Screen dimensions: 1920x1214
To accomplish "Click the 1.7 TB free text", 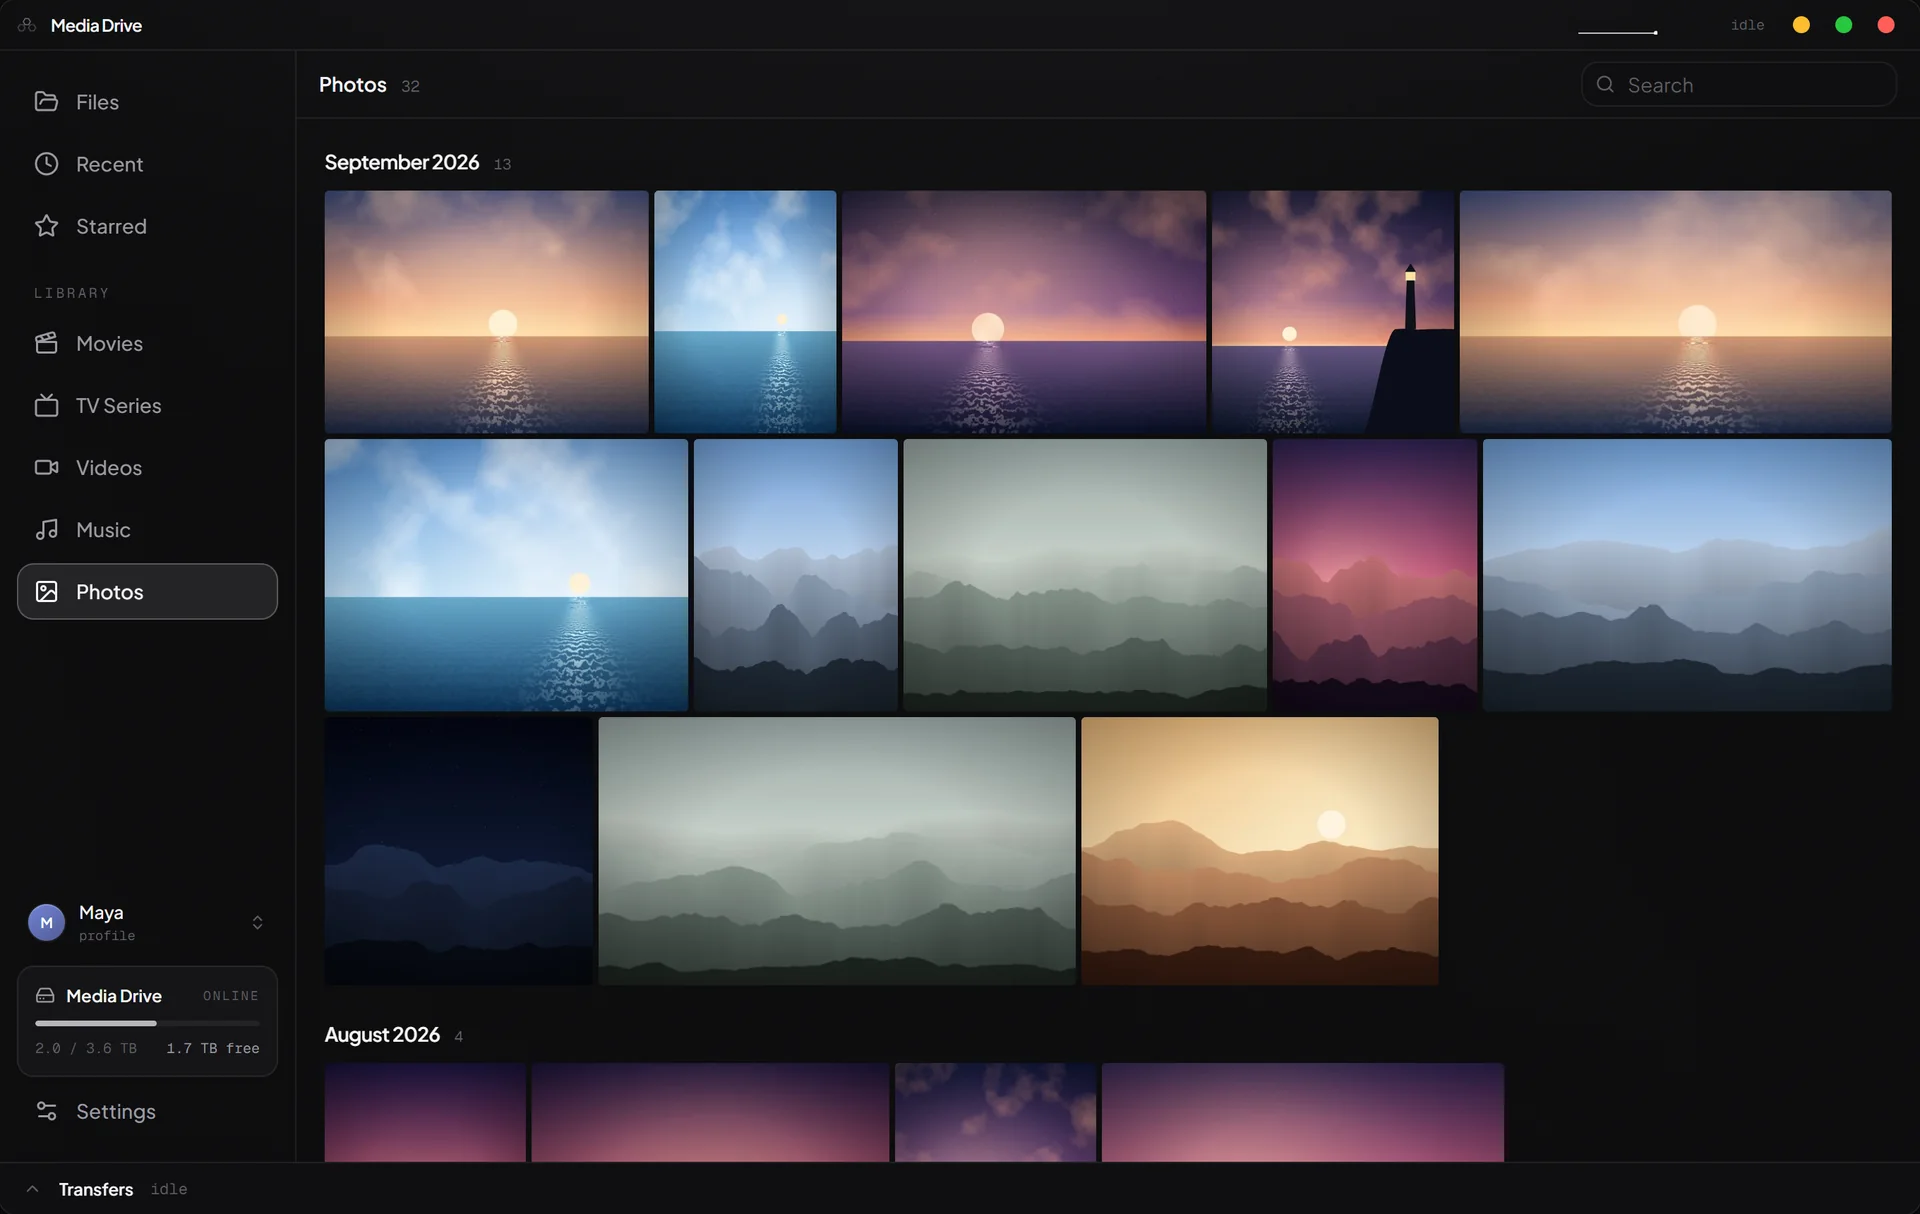I will [x=213, y=1048].
